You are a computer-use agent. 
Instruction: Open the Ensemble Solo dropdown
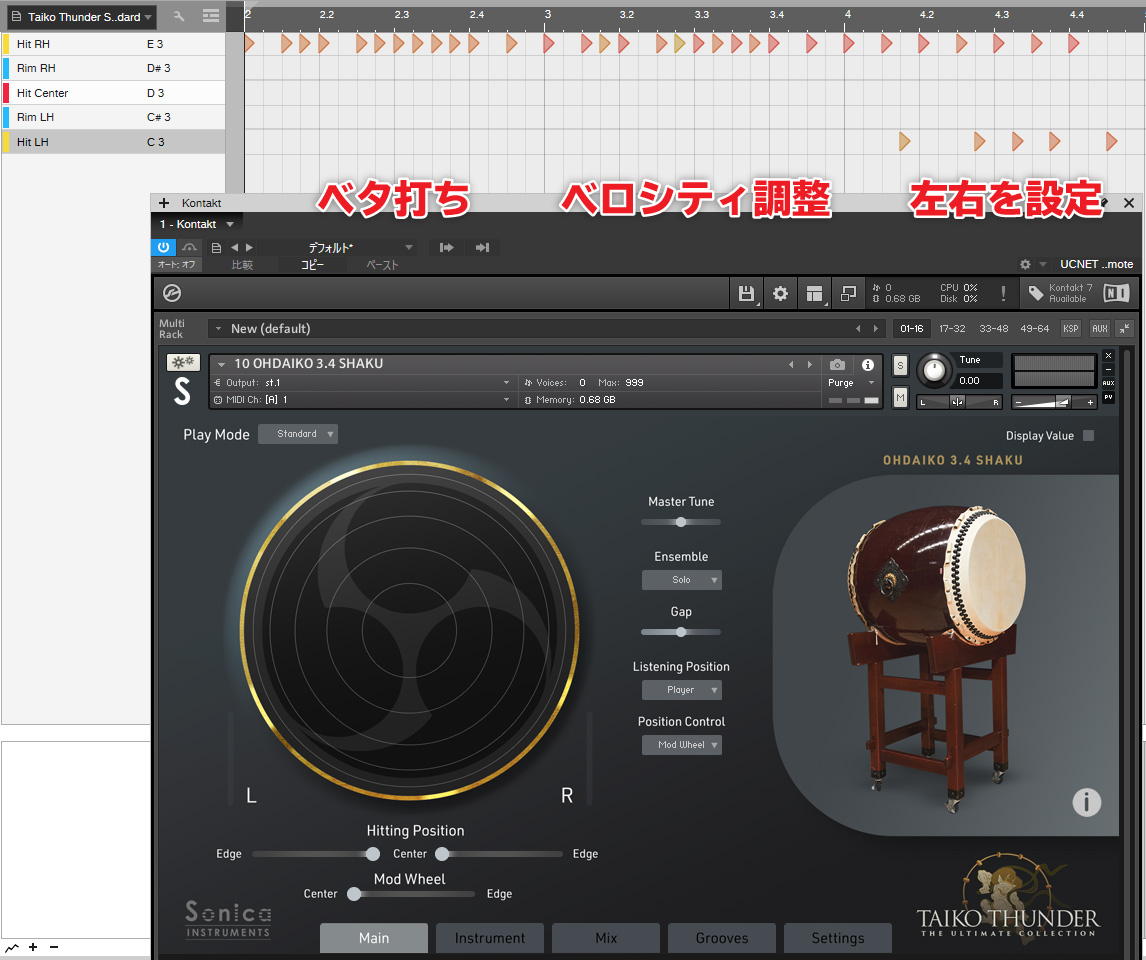click(681, 580)
